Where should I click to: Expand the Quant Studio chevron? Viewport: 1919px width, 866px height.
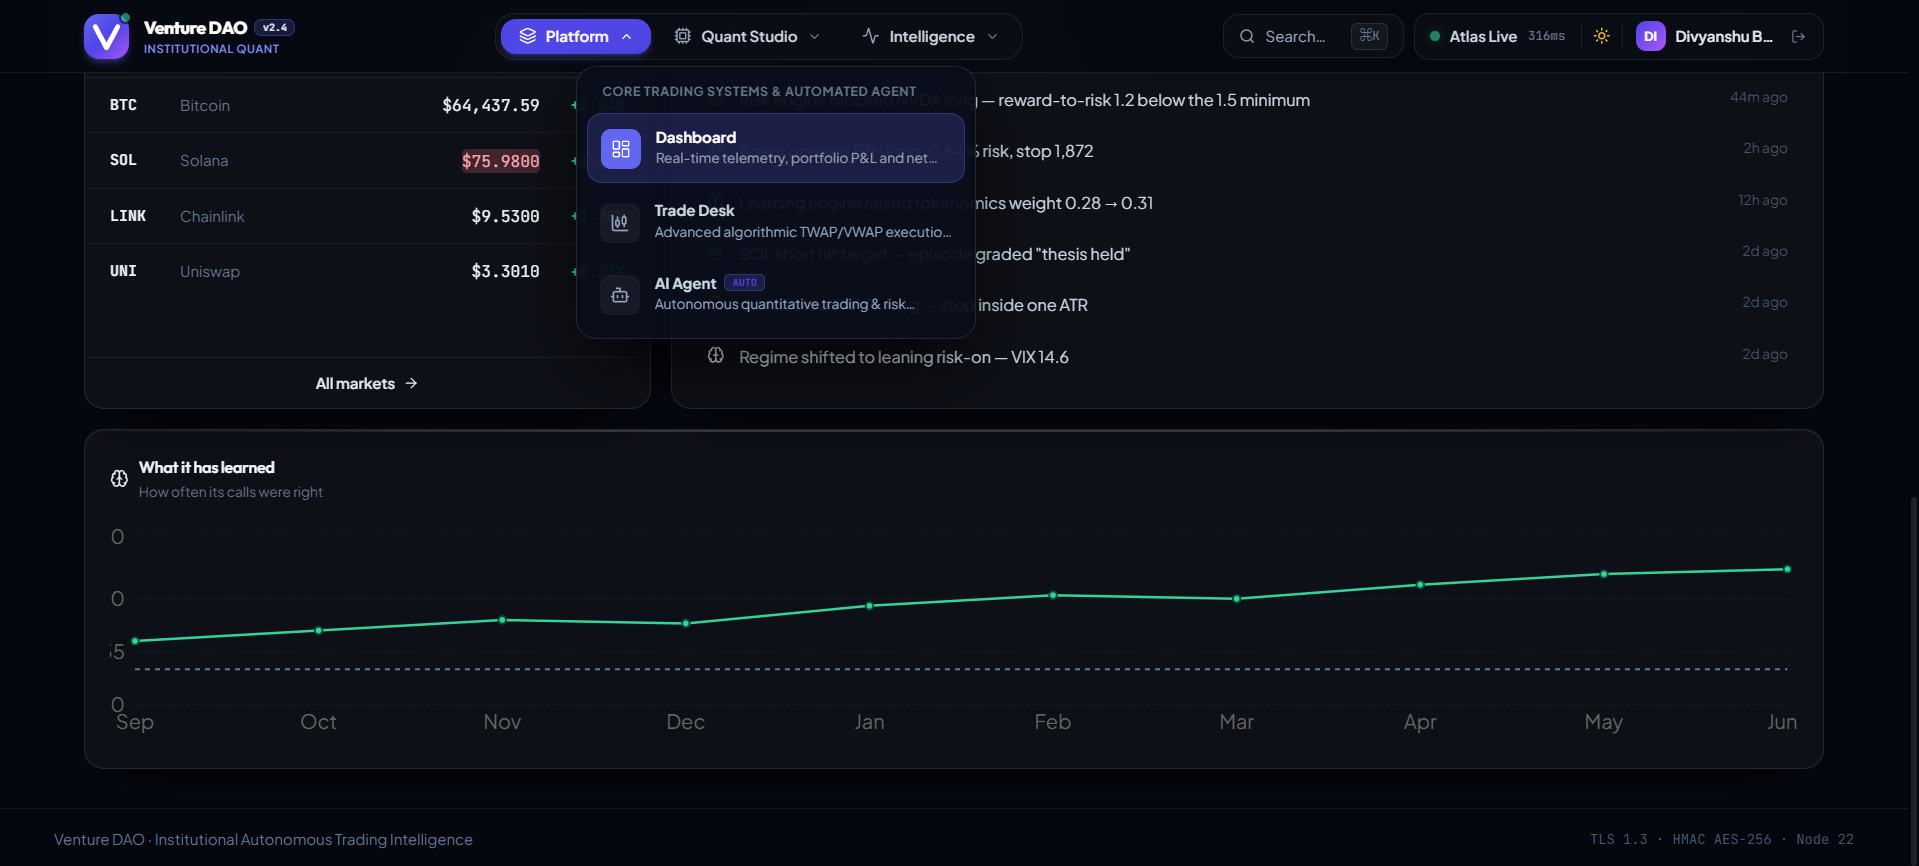click(814, 37)
